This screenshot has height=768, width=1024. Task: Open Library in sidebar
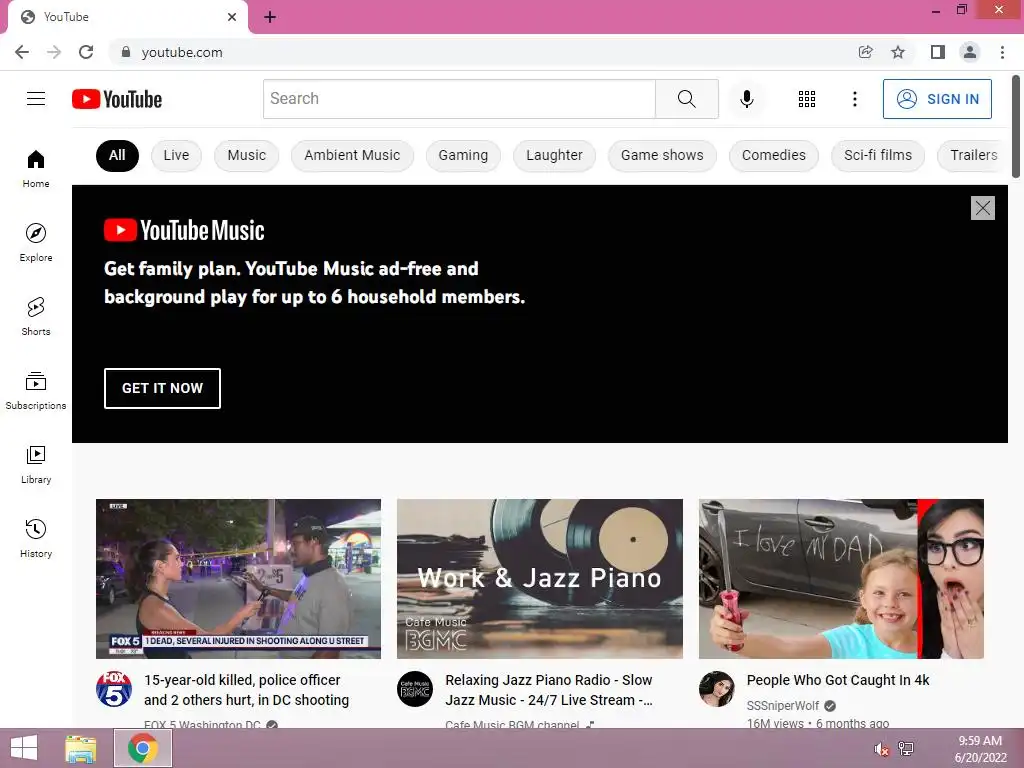pyautogui.click(x=36, y=464)
